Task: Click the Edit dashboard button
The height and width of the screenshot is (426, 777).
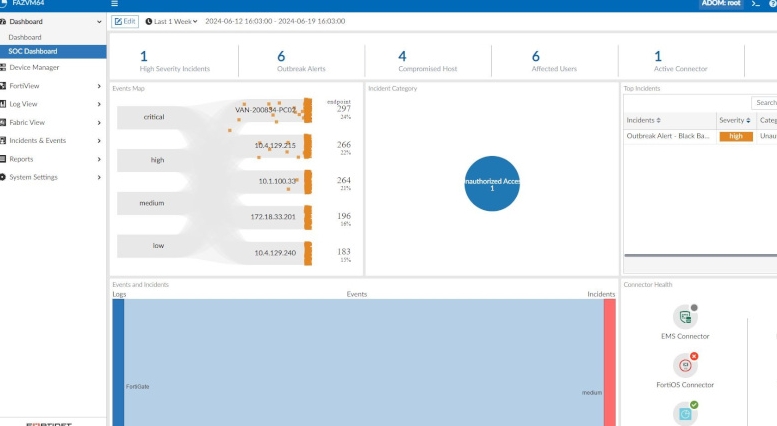Action: point(125,21)
